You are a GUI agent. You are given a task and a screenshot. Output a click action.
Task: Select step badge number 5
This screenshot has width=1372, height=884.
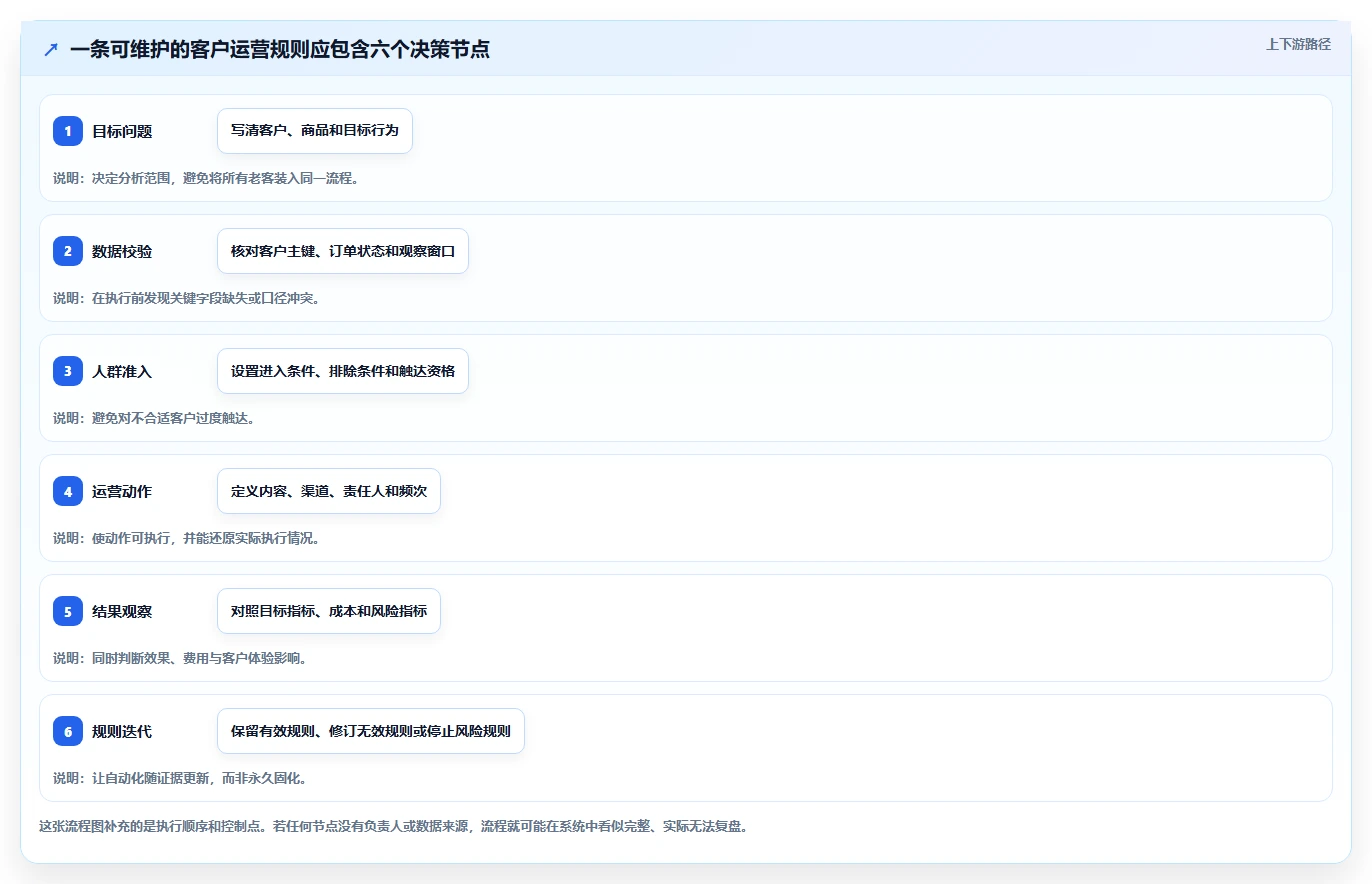(68, 611)
